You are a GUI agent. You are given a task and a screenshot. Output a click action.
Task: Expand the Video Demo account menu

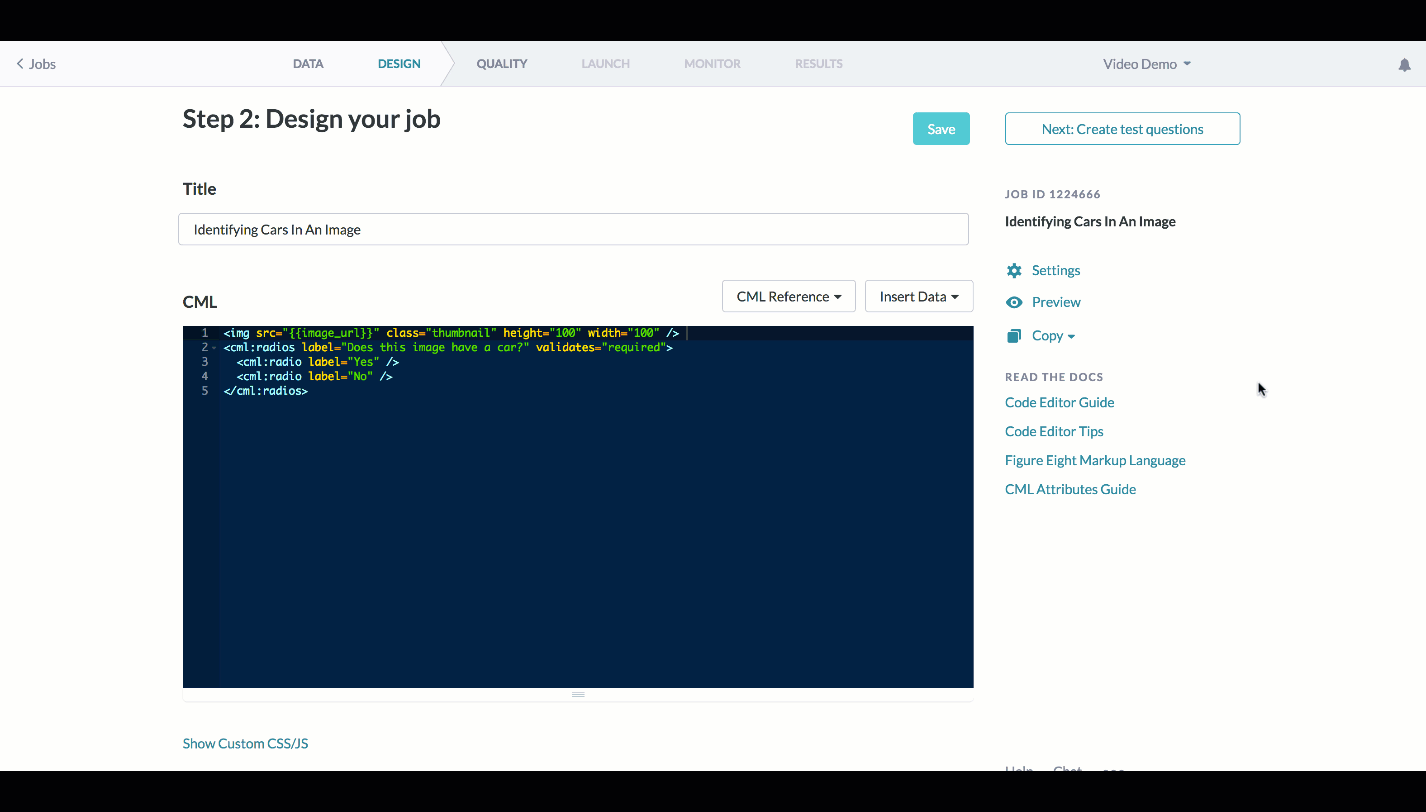click(x=1147, y=64)
